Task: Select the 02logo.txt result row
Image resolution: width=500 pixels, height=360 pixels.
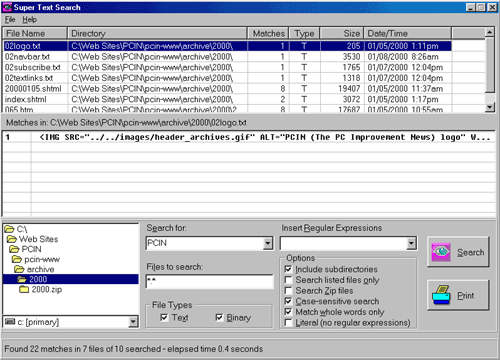Action: click(227, 46)
